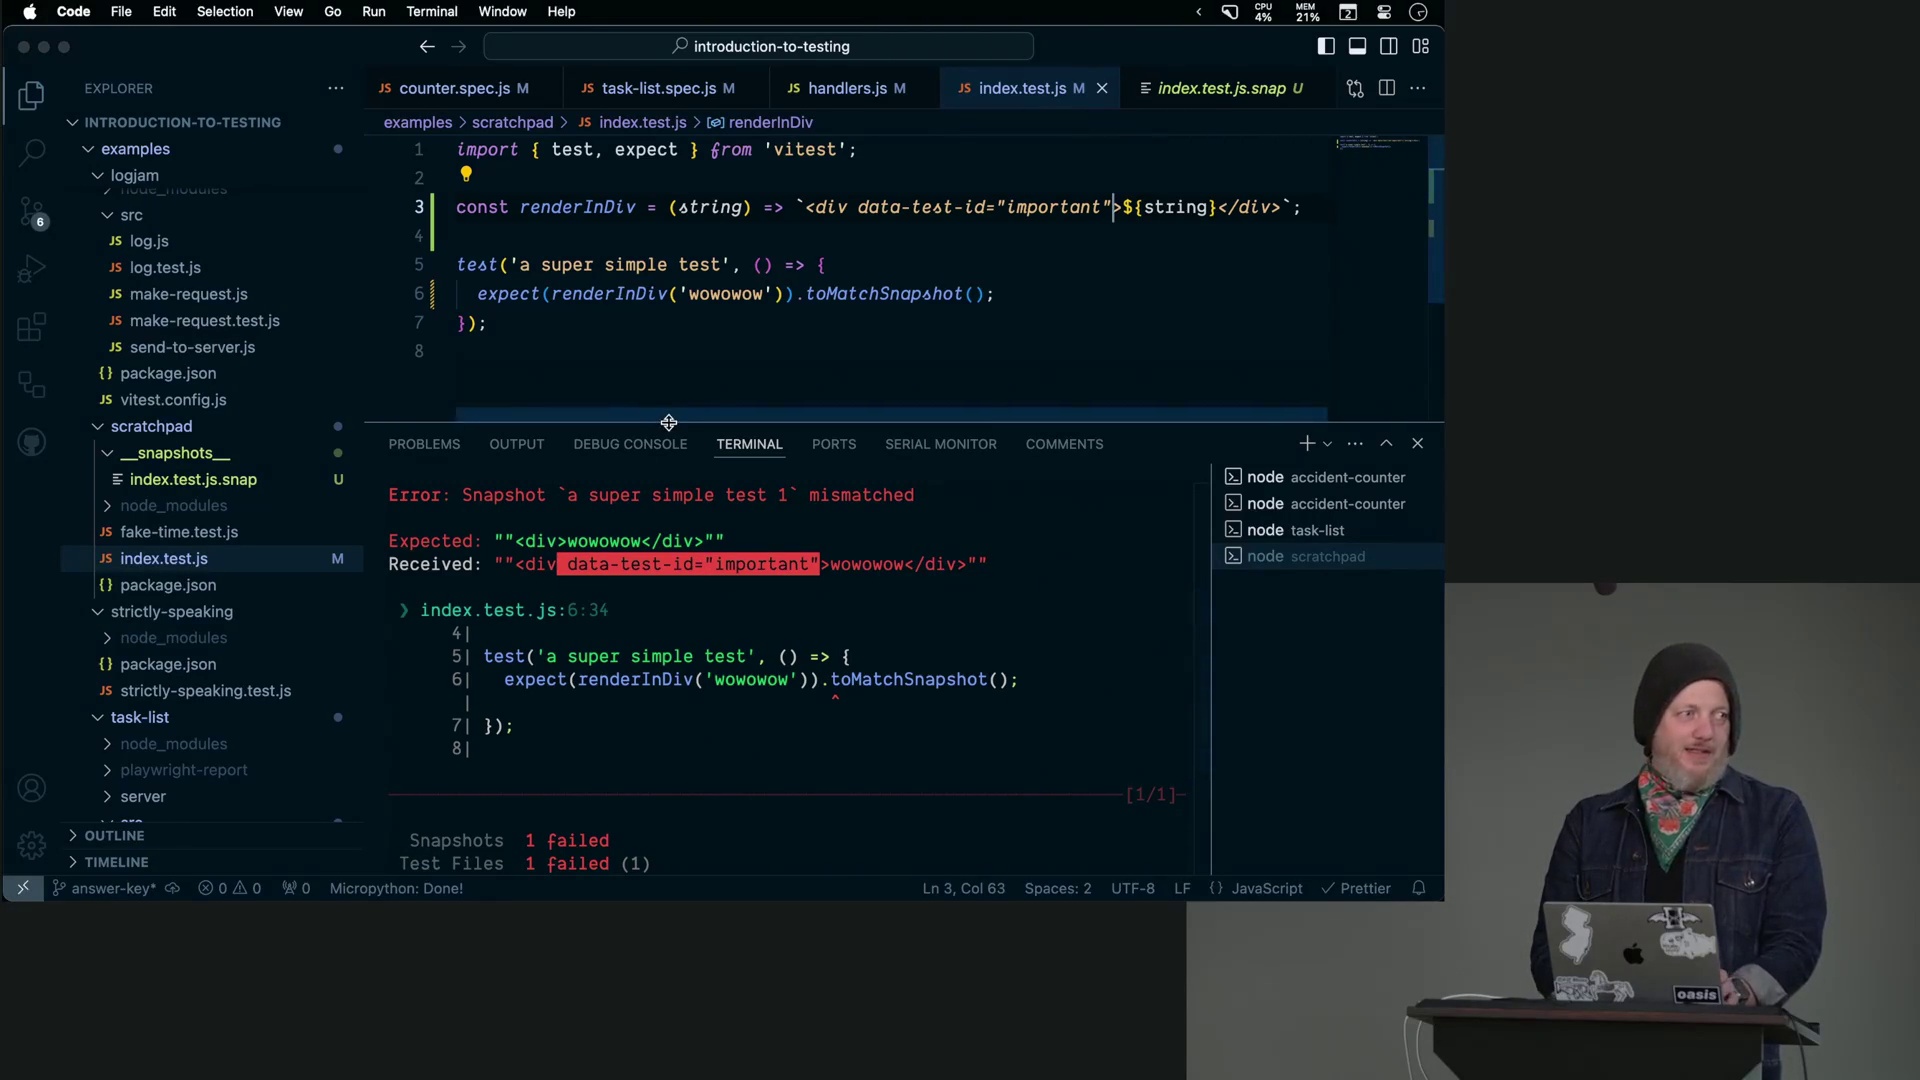Go back with the navigation arrow
The height and width of the screenshot is (1080, 1920).
(427, 46)
